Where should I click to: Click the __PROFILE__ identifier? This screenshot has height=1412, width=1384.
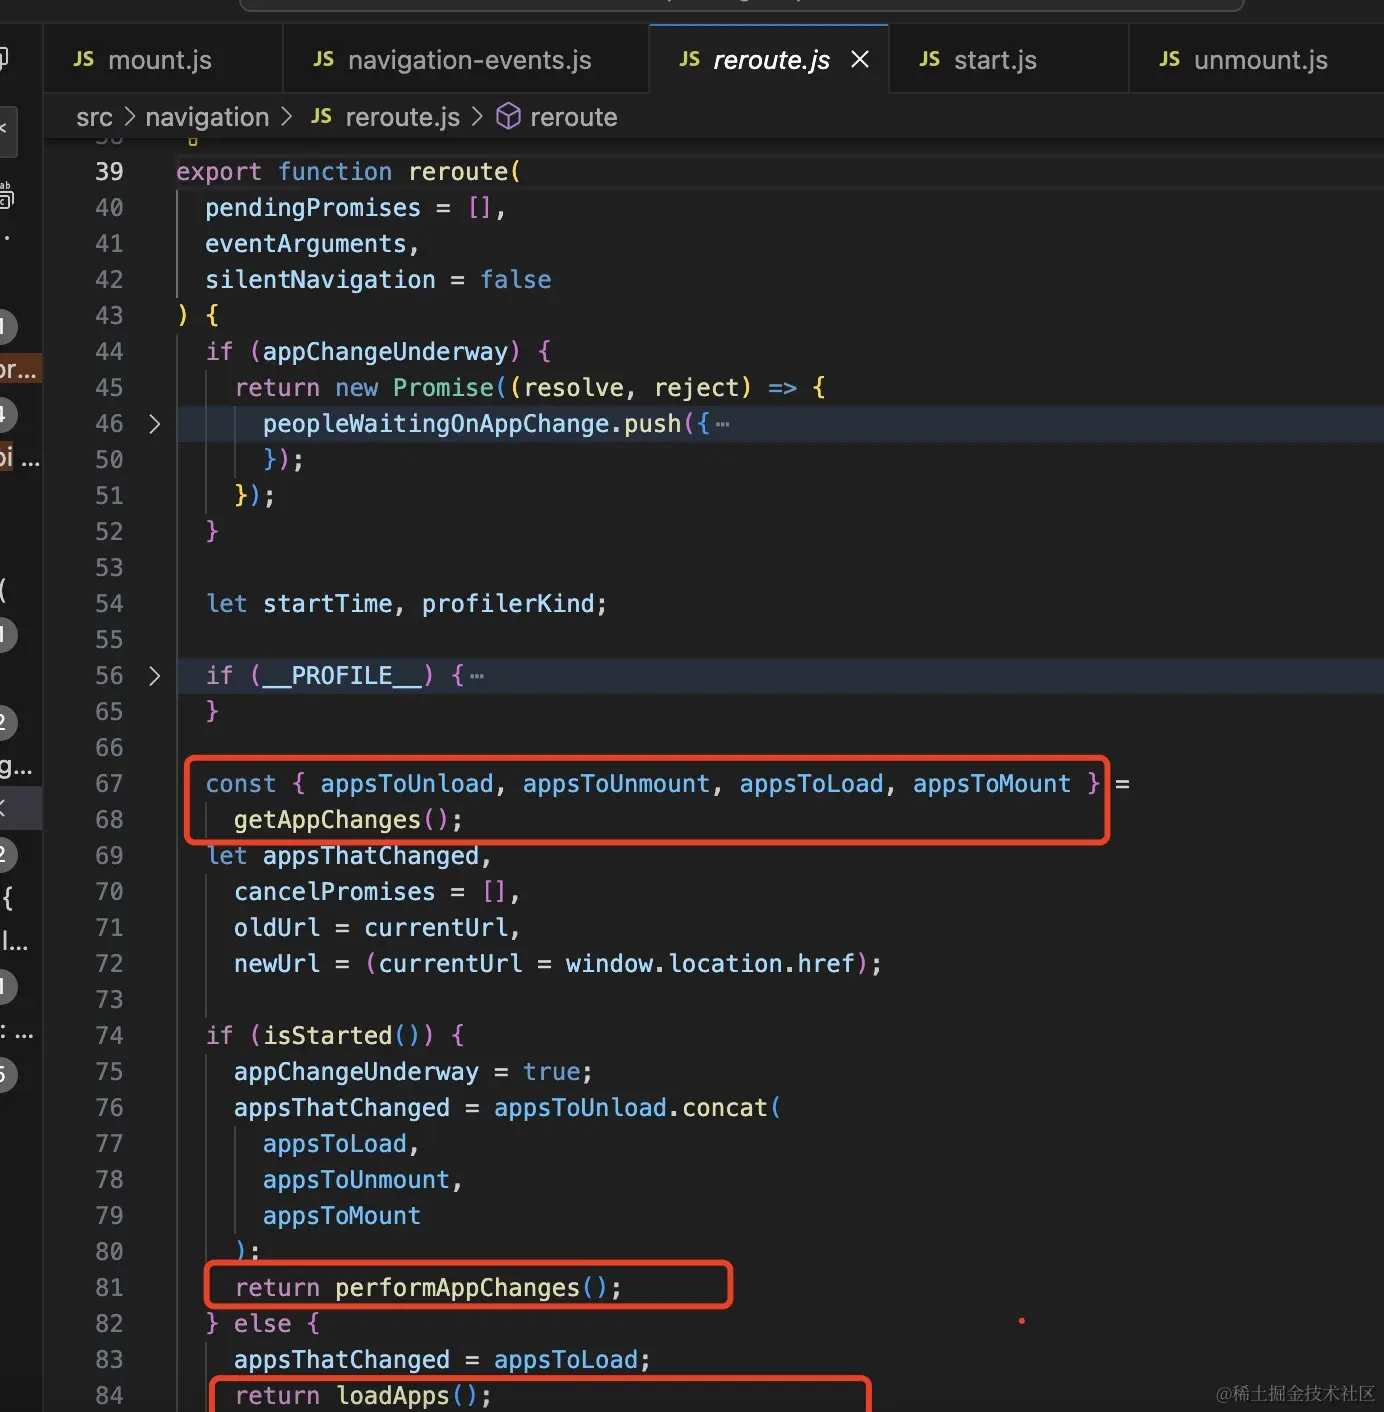(x=342, y=676)
